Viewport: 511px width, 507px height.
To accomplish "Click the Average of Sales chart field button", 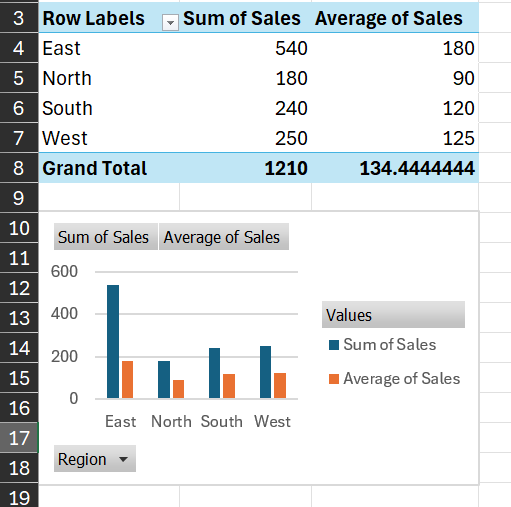I will coord(224,237).
